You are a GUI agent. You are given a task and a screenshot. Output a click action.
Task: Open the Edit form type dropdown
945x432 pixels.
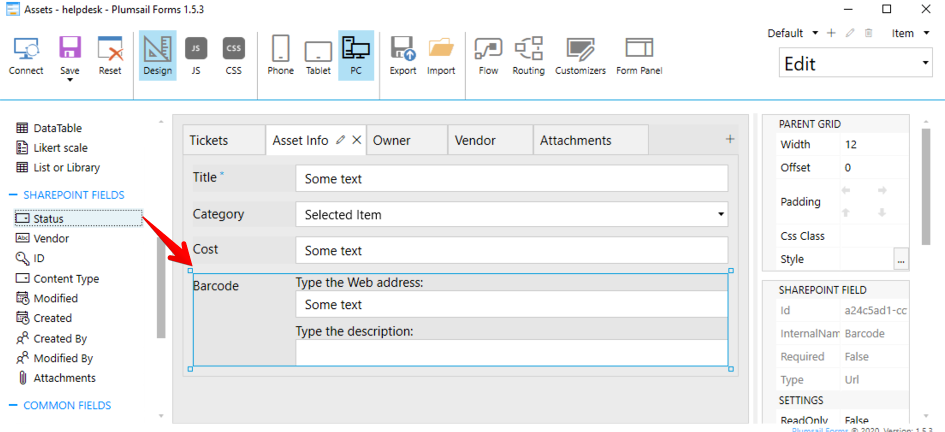[x=856, y=63]
